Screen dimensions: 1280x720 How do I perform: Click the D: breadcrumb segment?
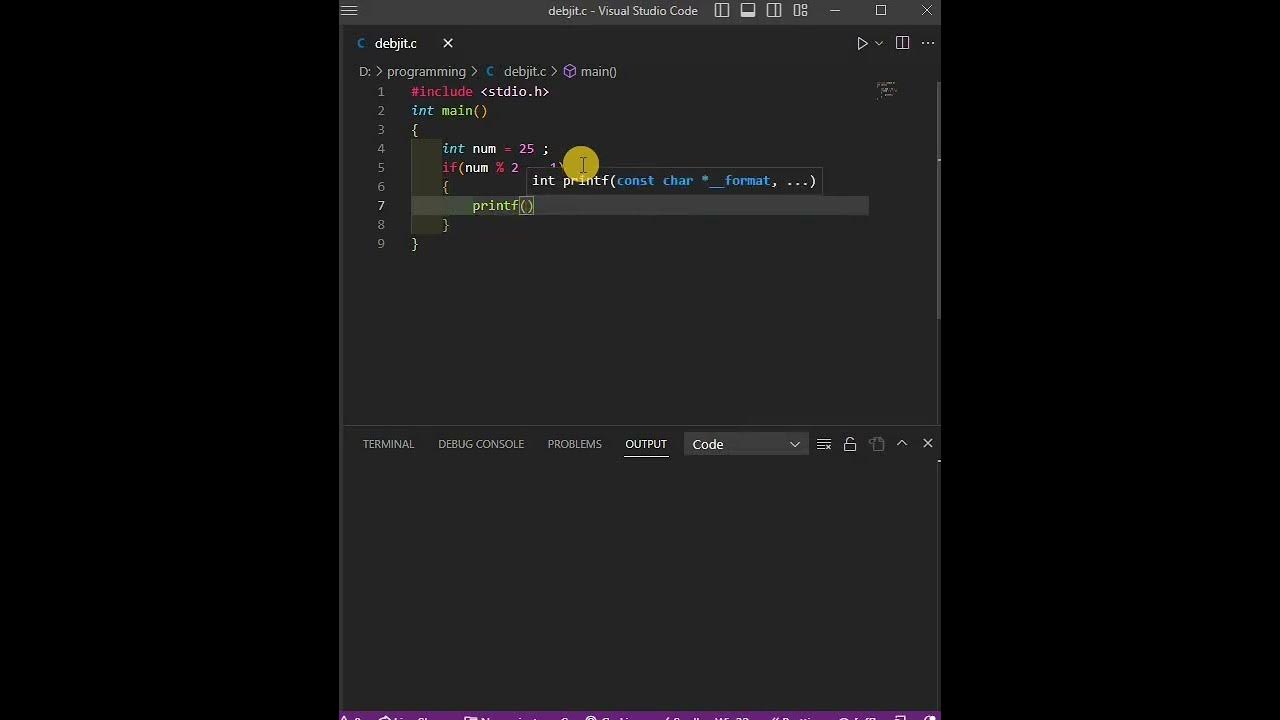click(x=365, y=72)
